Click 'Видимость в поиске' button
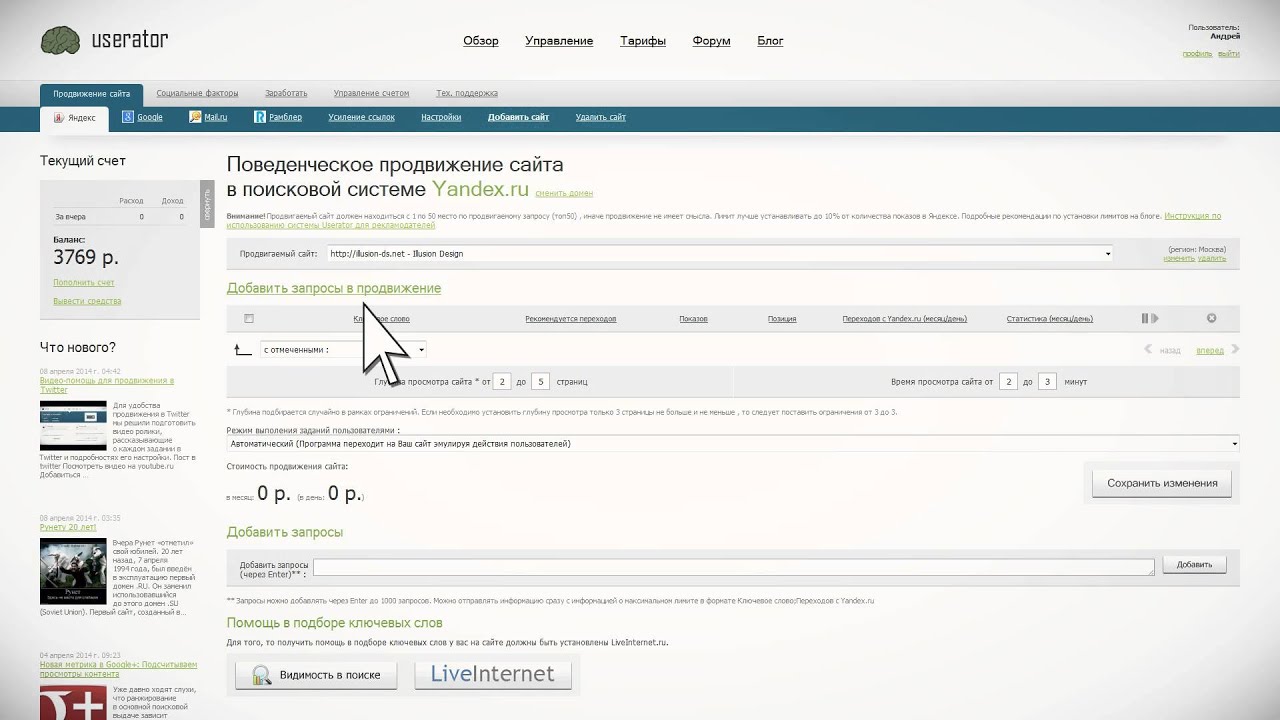The height and width of the screenshot is (720, 1280). (316, 675)
